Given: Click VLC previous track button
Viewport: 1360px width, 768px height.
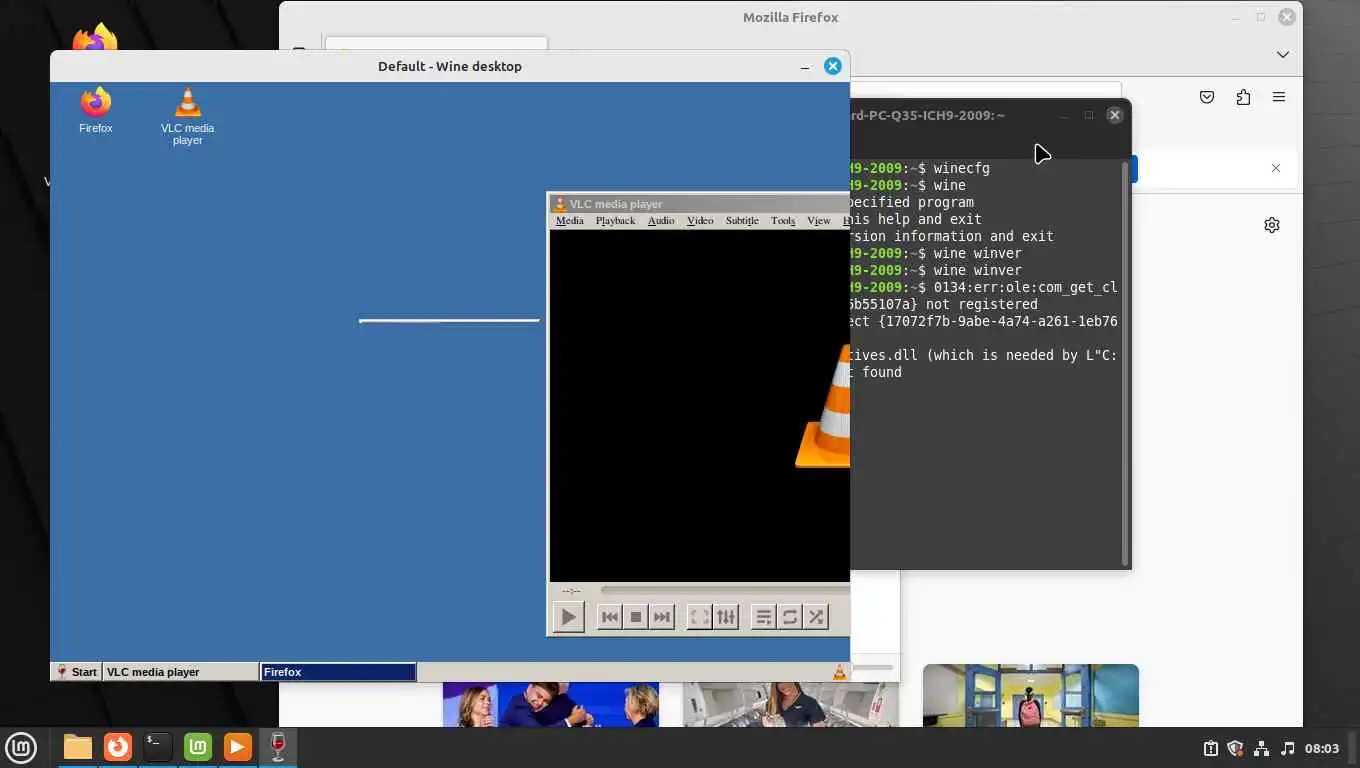Looking at the screenshot, I should [x=609, y=617].
